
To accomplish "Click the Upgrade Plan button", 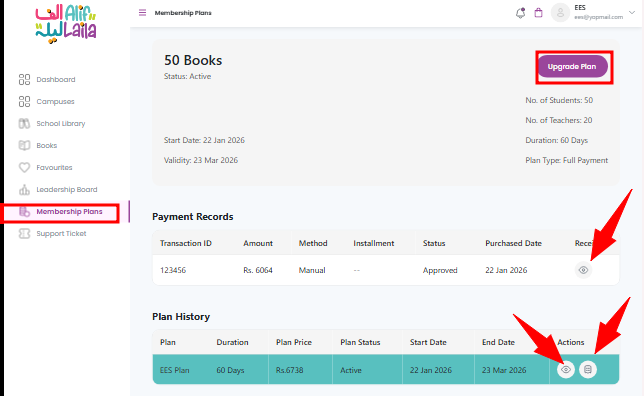I will pyautogui.click(x=572, y=67).
